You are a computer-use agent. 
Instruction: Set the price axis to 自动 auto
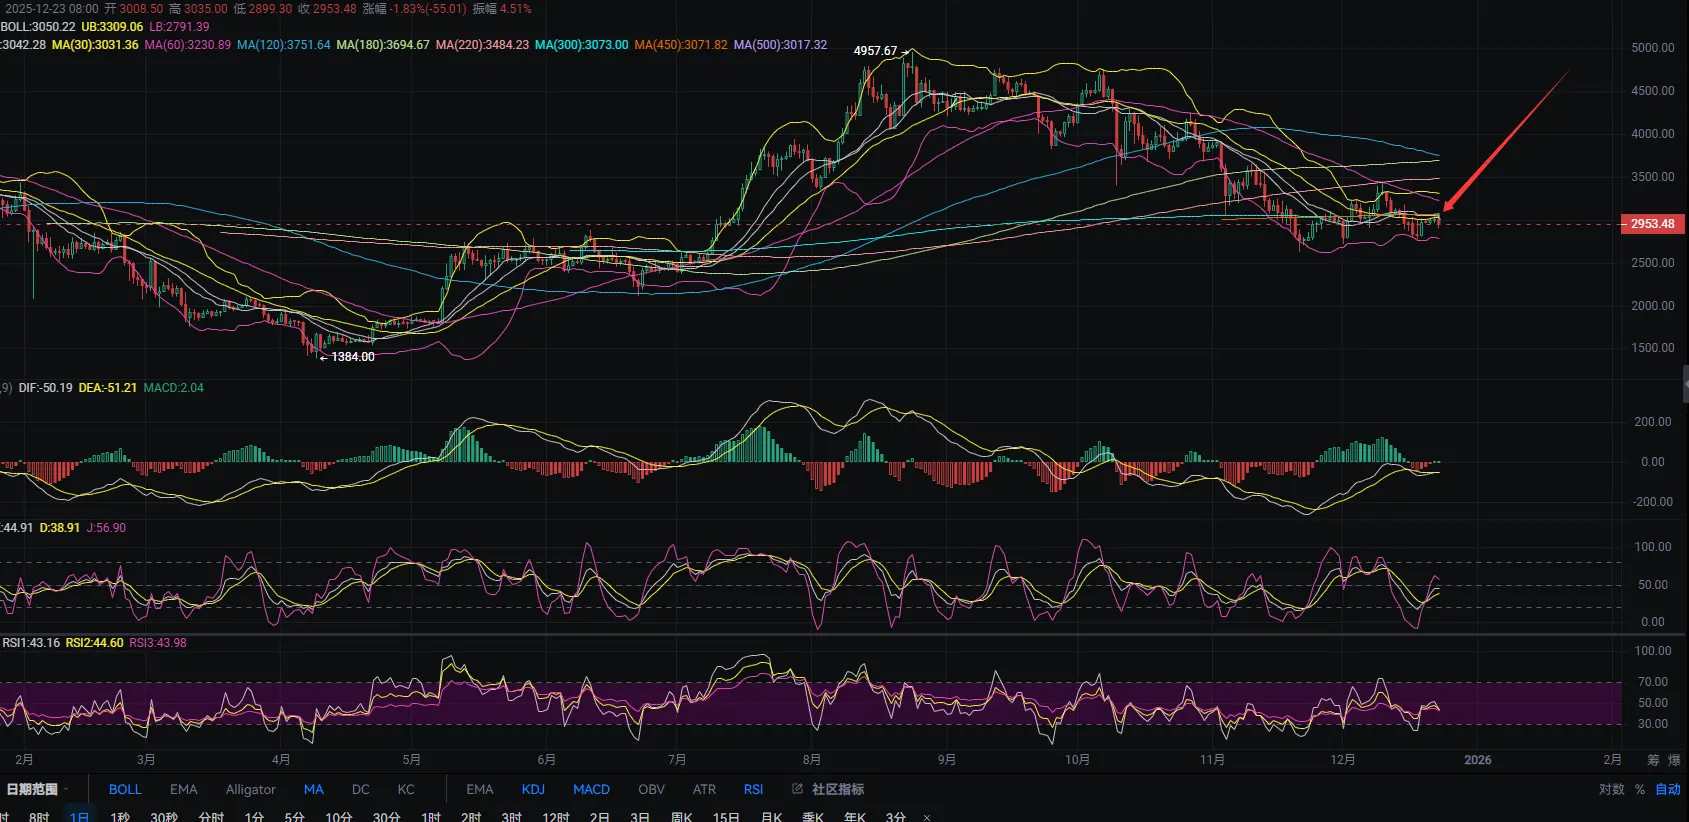click(x=1668, y=789)
